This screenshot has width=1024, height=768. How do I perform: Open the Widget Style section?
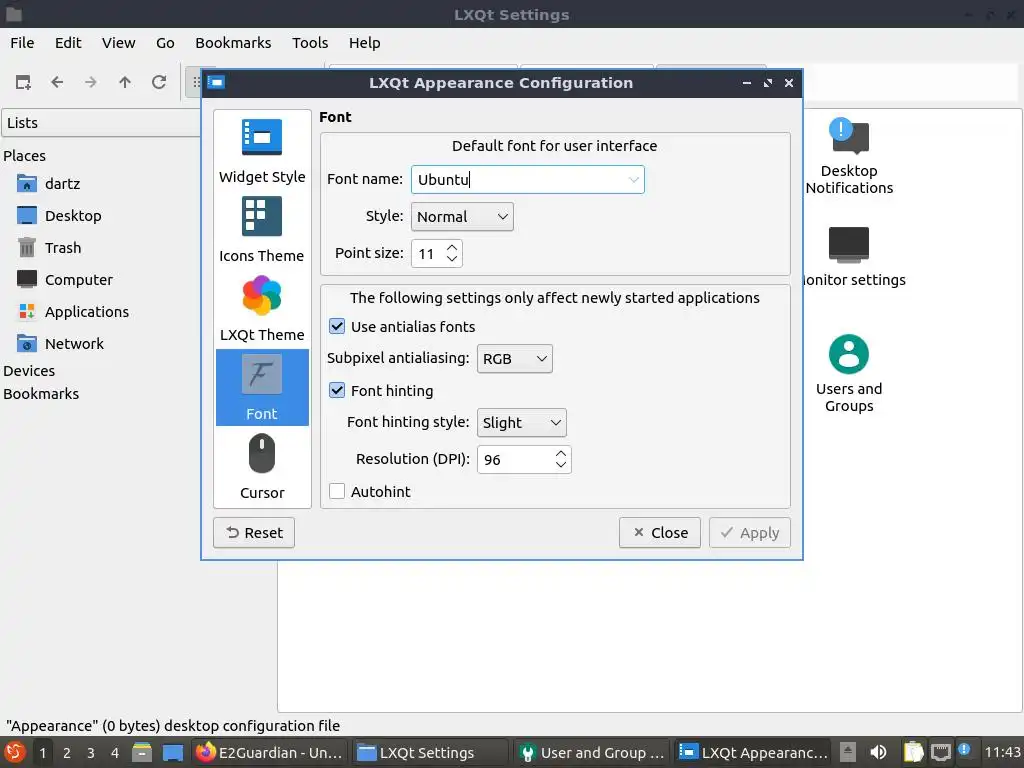point(262,152)
